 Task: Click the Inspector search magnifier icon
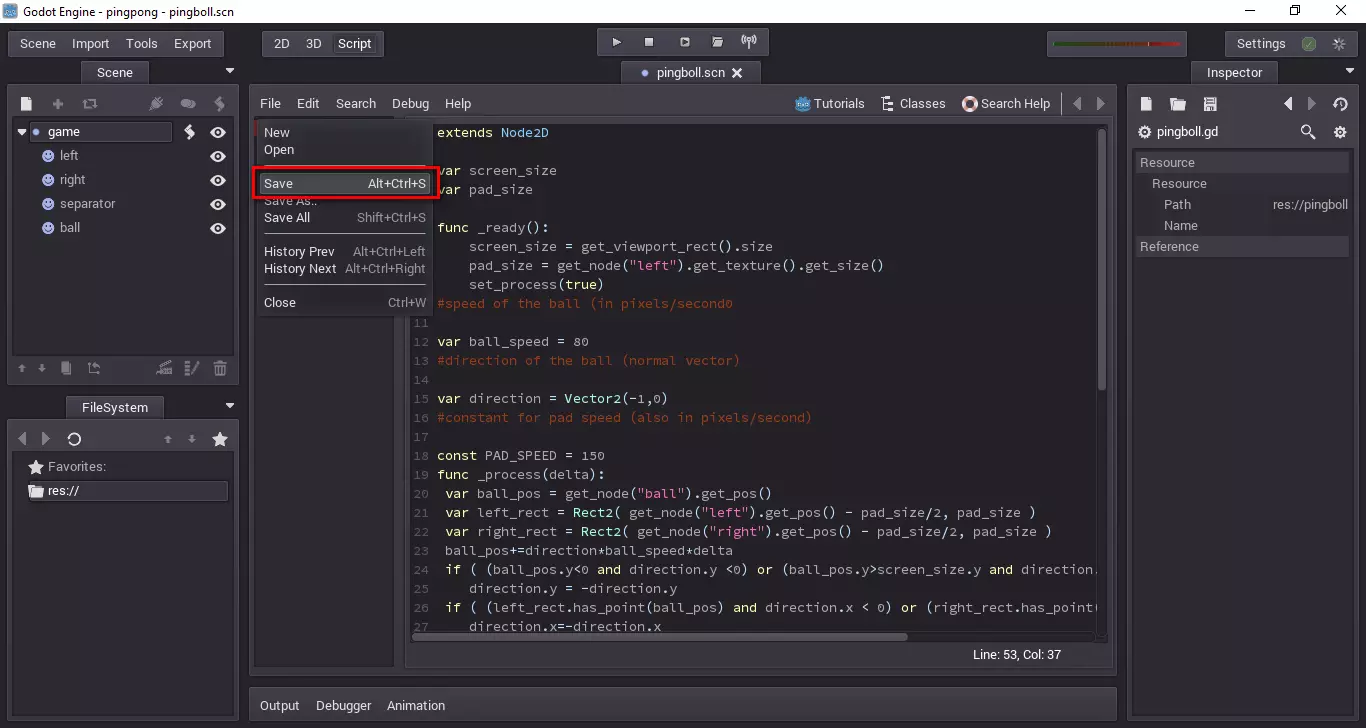pos(1308,132)
